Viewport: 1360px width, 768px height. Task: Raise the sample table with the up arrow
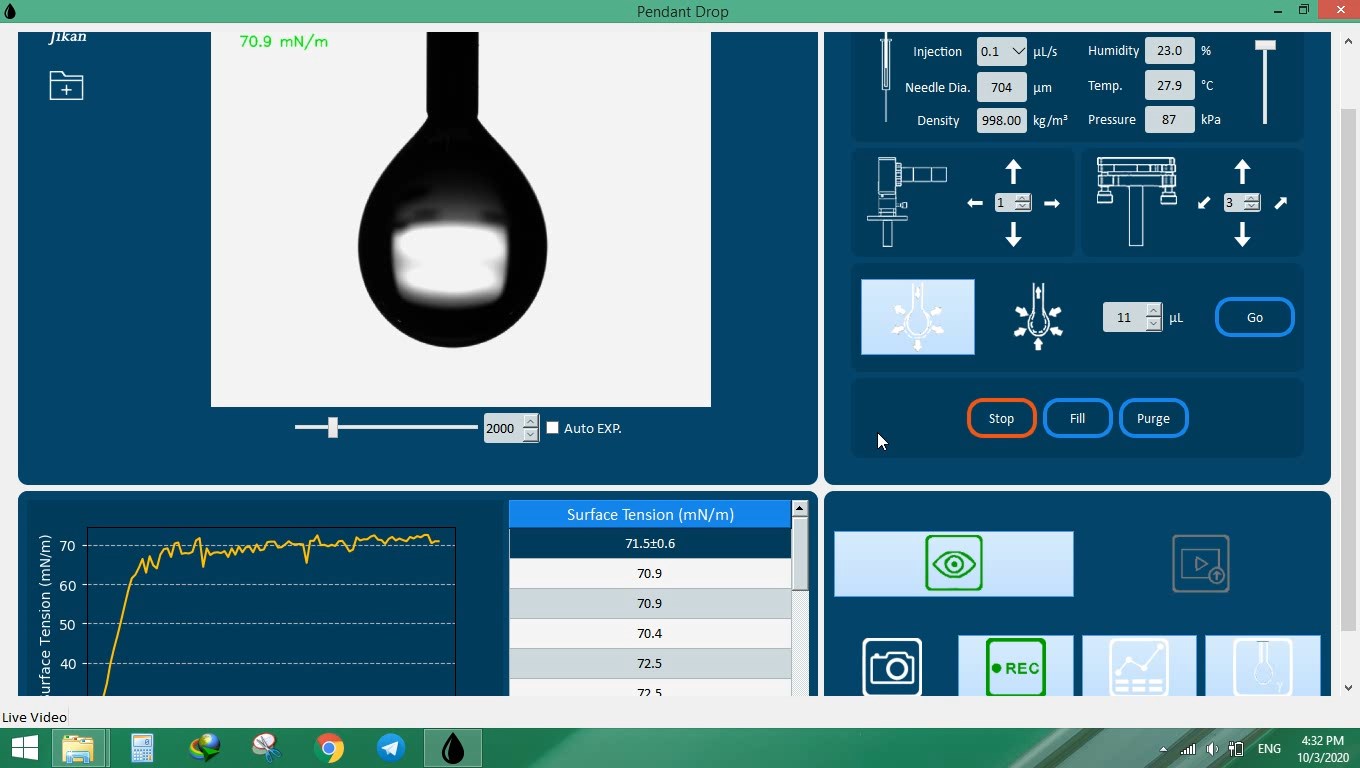[1242, 172]
